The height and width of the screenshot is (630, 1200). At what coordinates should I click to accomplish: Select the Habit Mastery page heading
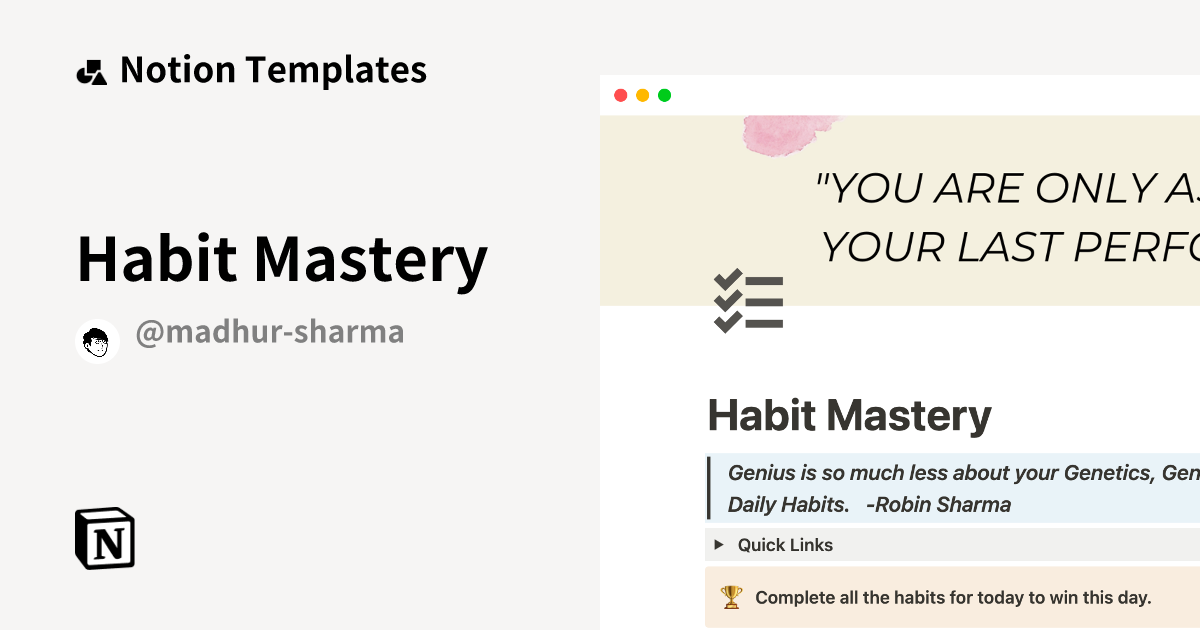coord(849,414)
